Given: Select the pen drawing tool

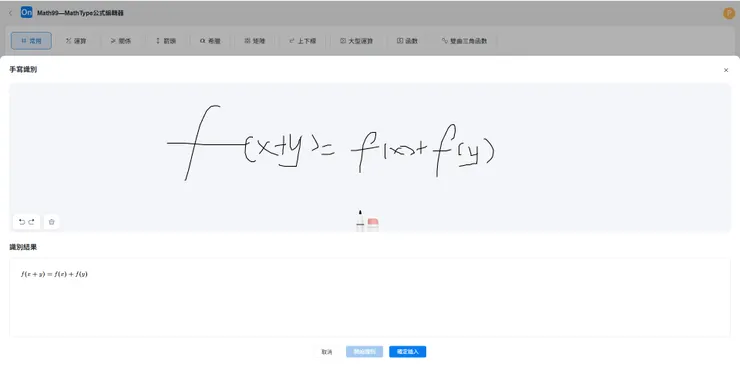Looking at the screenshot, I should tap(360, 221).
